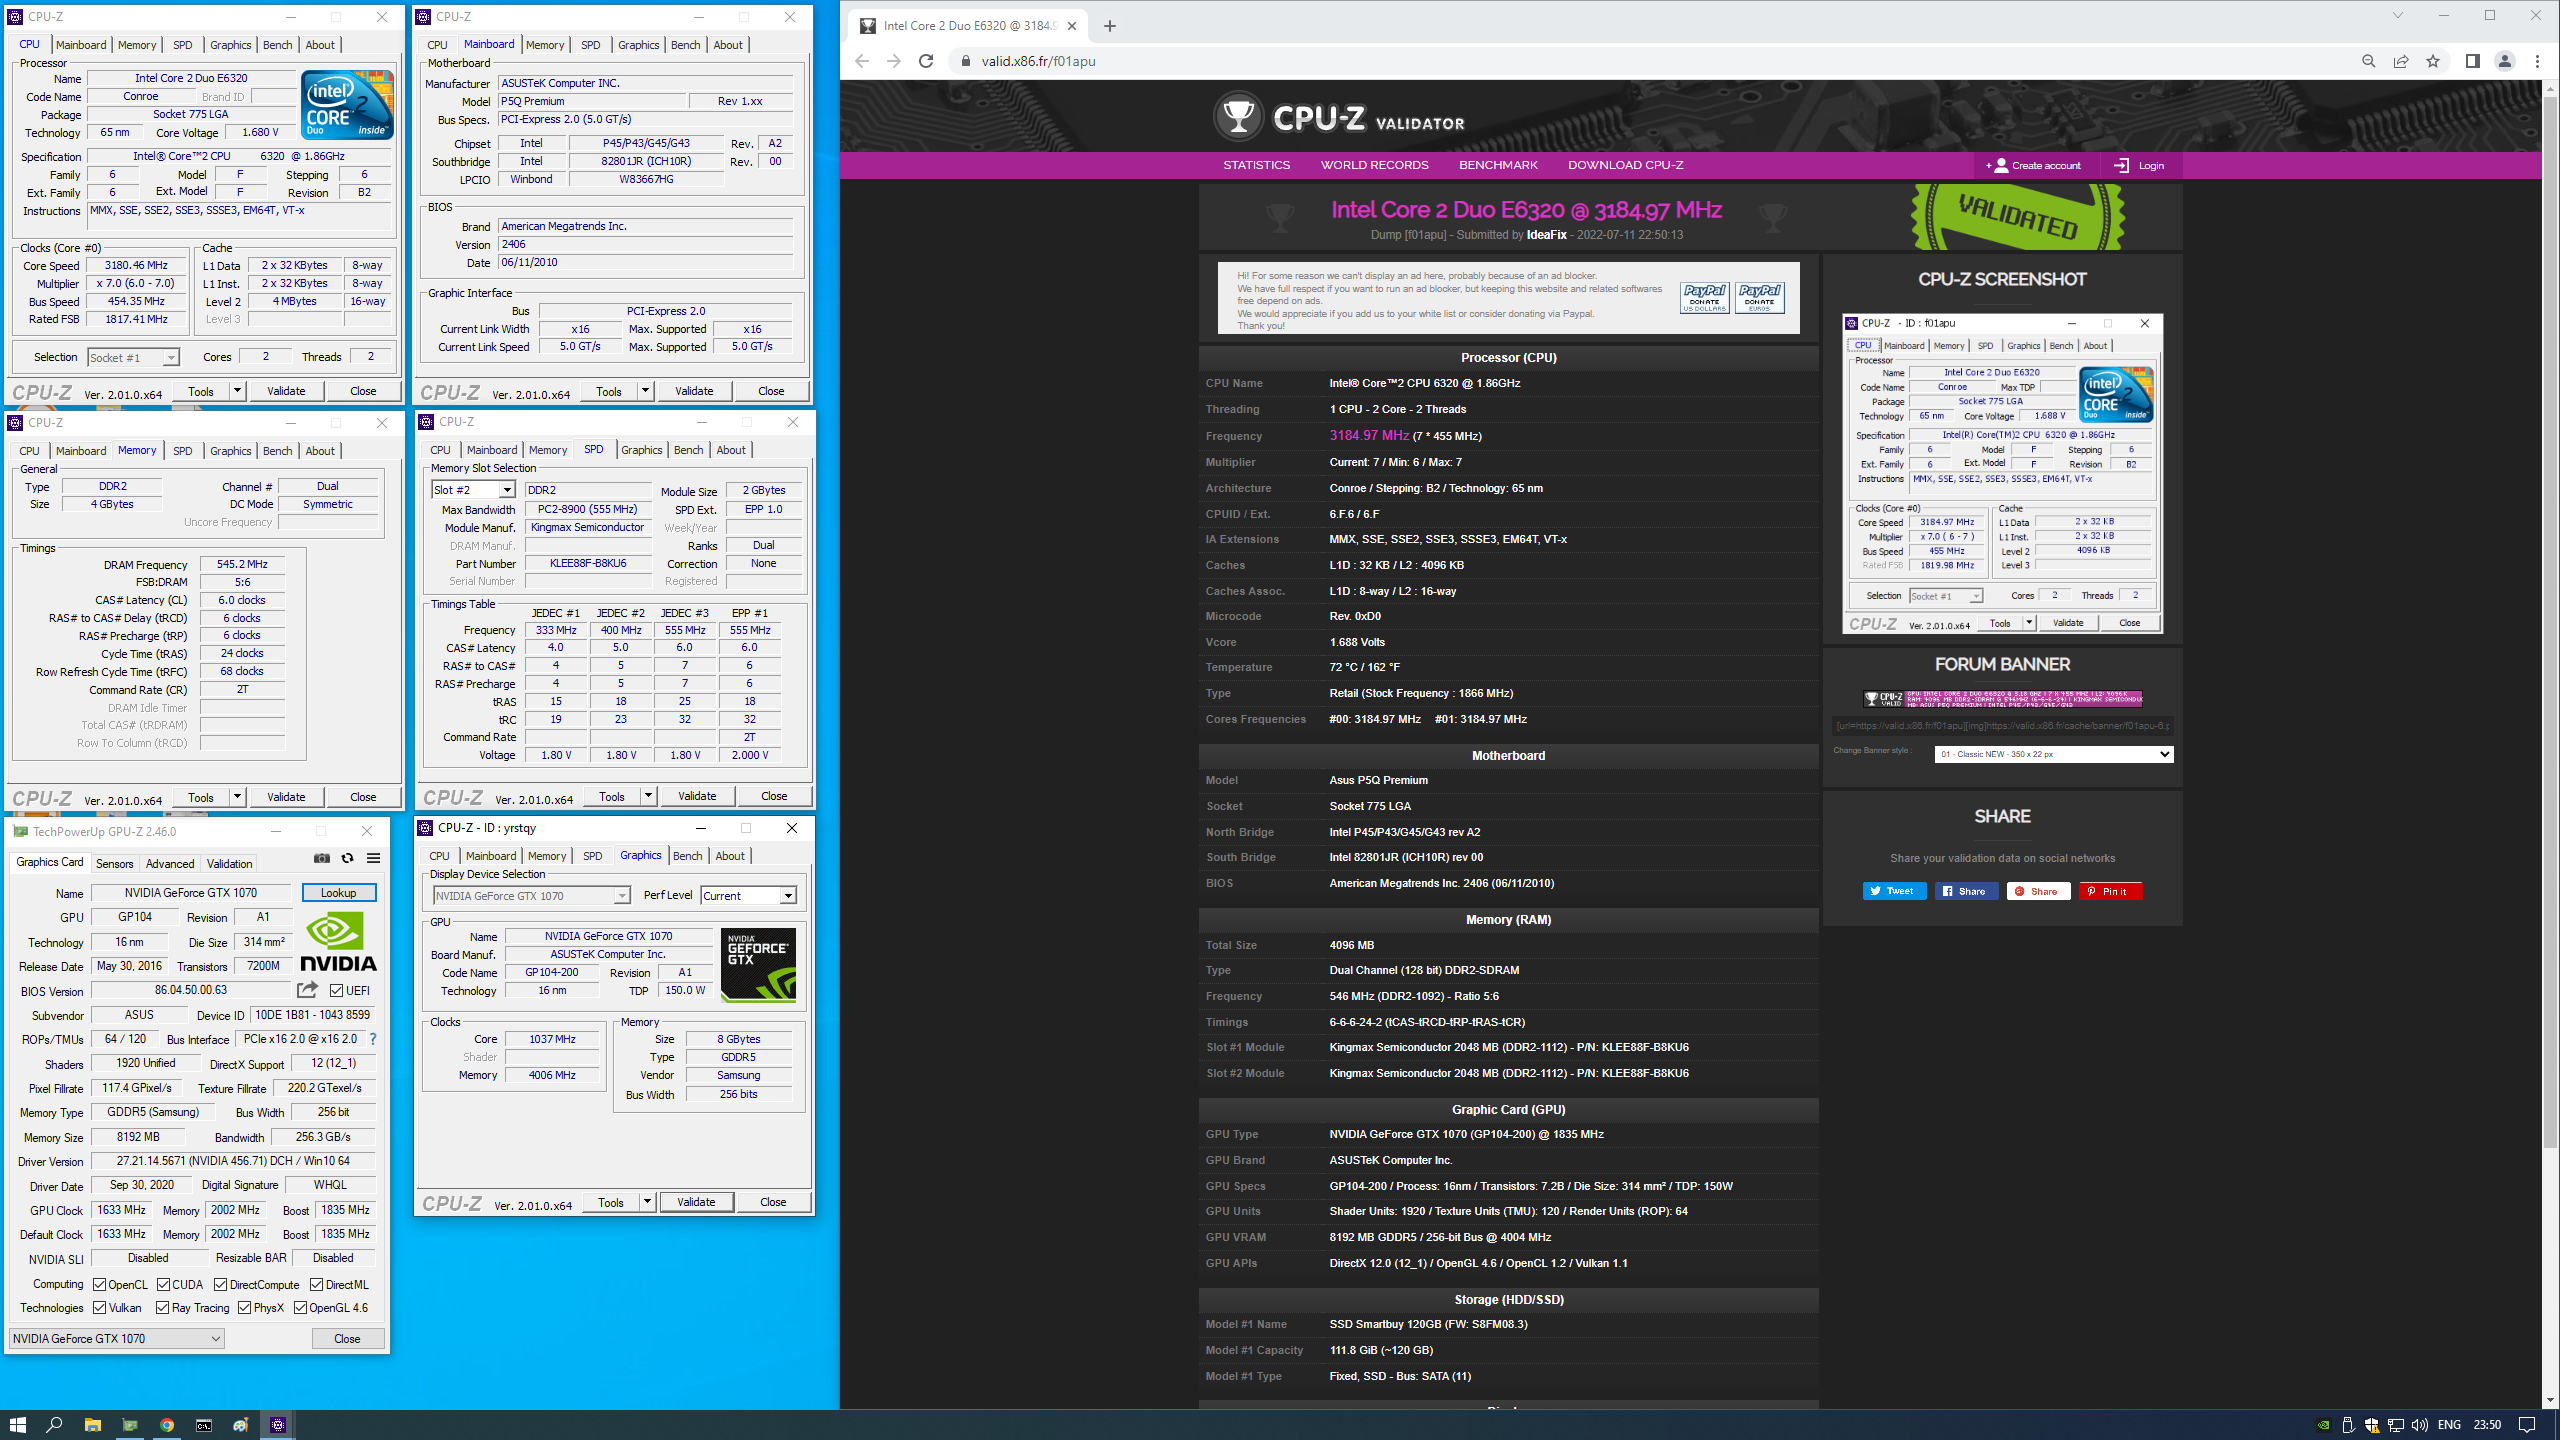Open Validation tab in GPU-Z

[229, 864]
